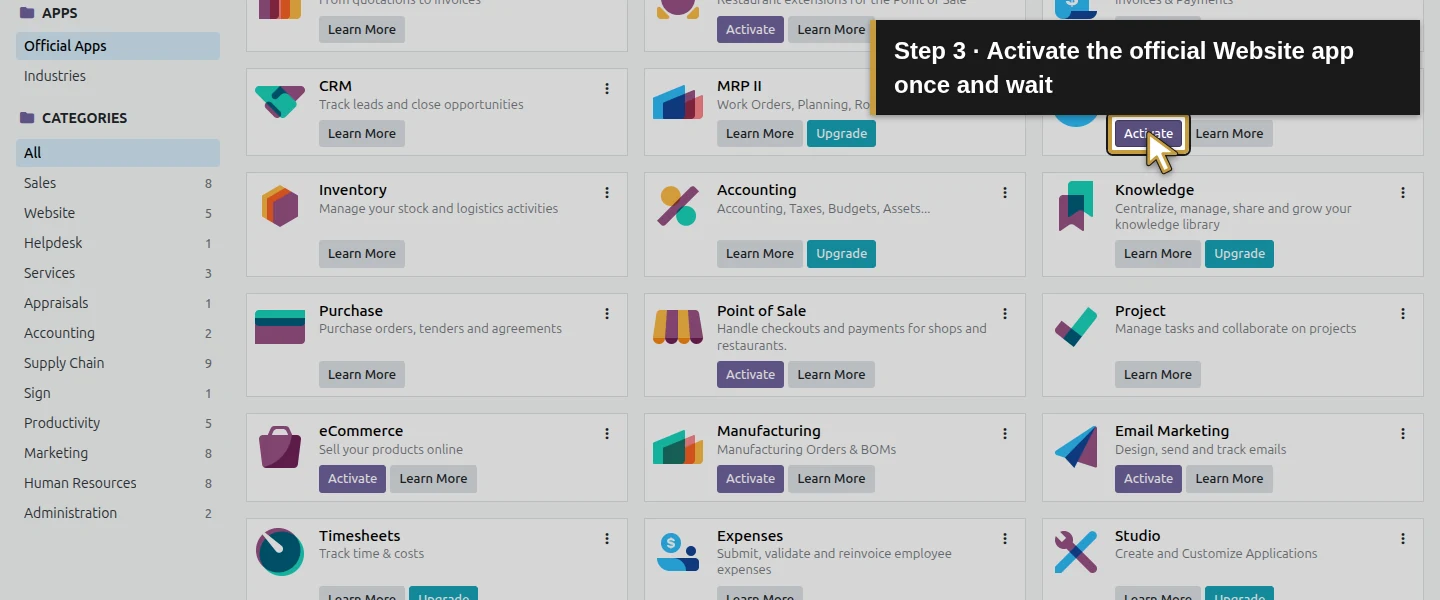Click the eCommerce shopping bag icon
Viewport: 1440px width, 600px height.
(280, 448)
